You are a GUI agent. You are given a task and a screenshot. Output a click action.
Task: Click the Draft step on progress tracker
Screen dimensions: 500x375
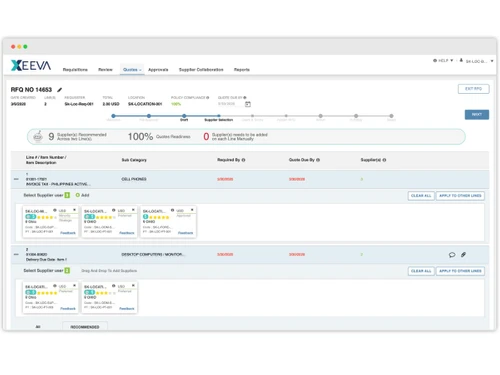(x=184, y=116)
